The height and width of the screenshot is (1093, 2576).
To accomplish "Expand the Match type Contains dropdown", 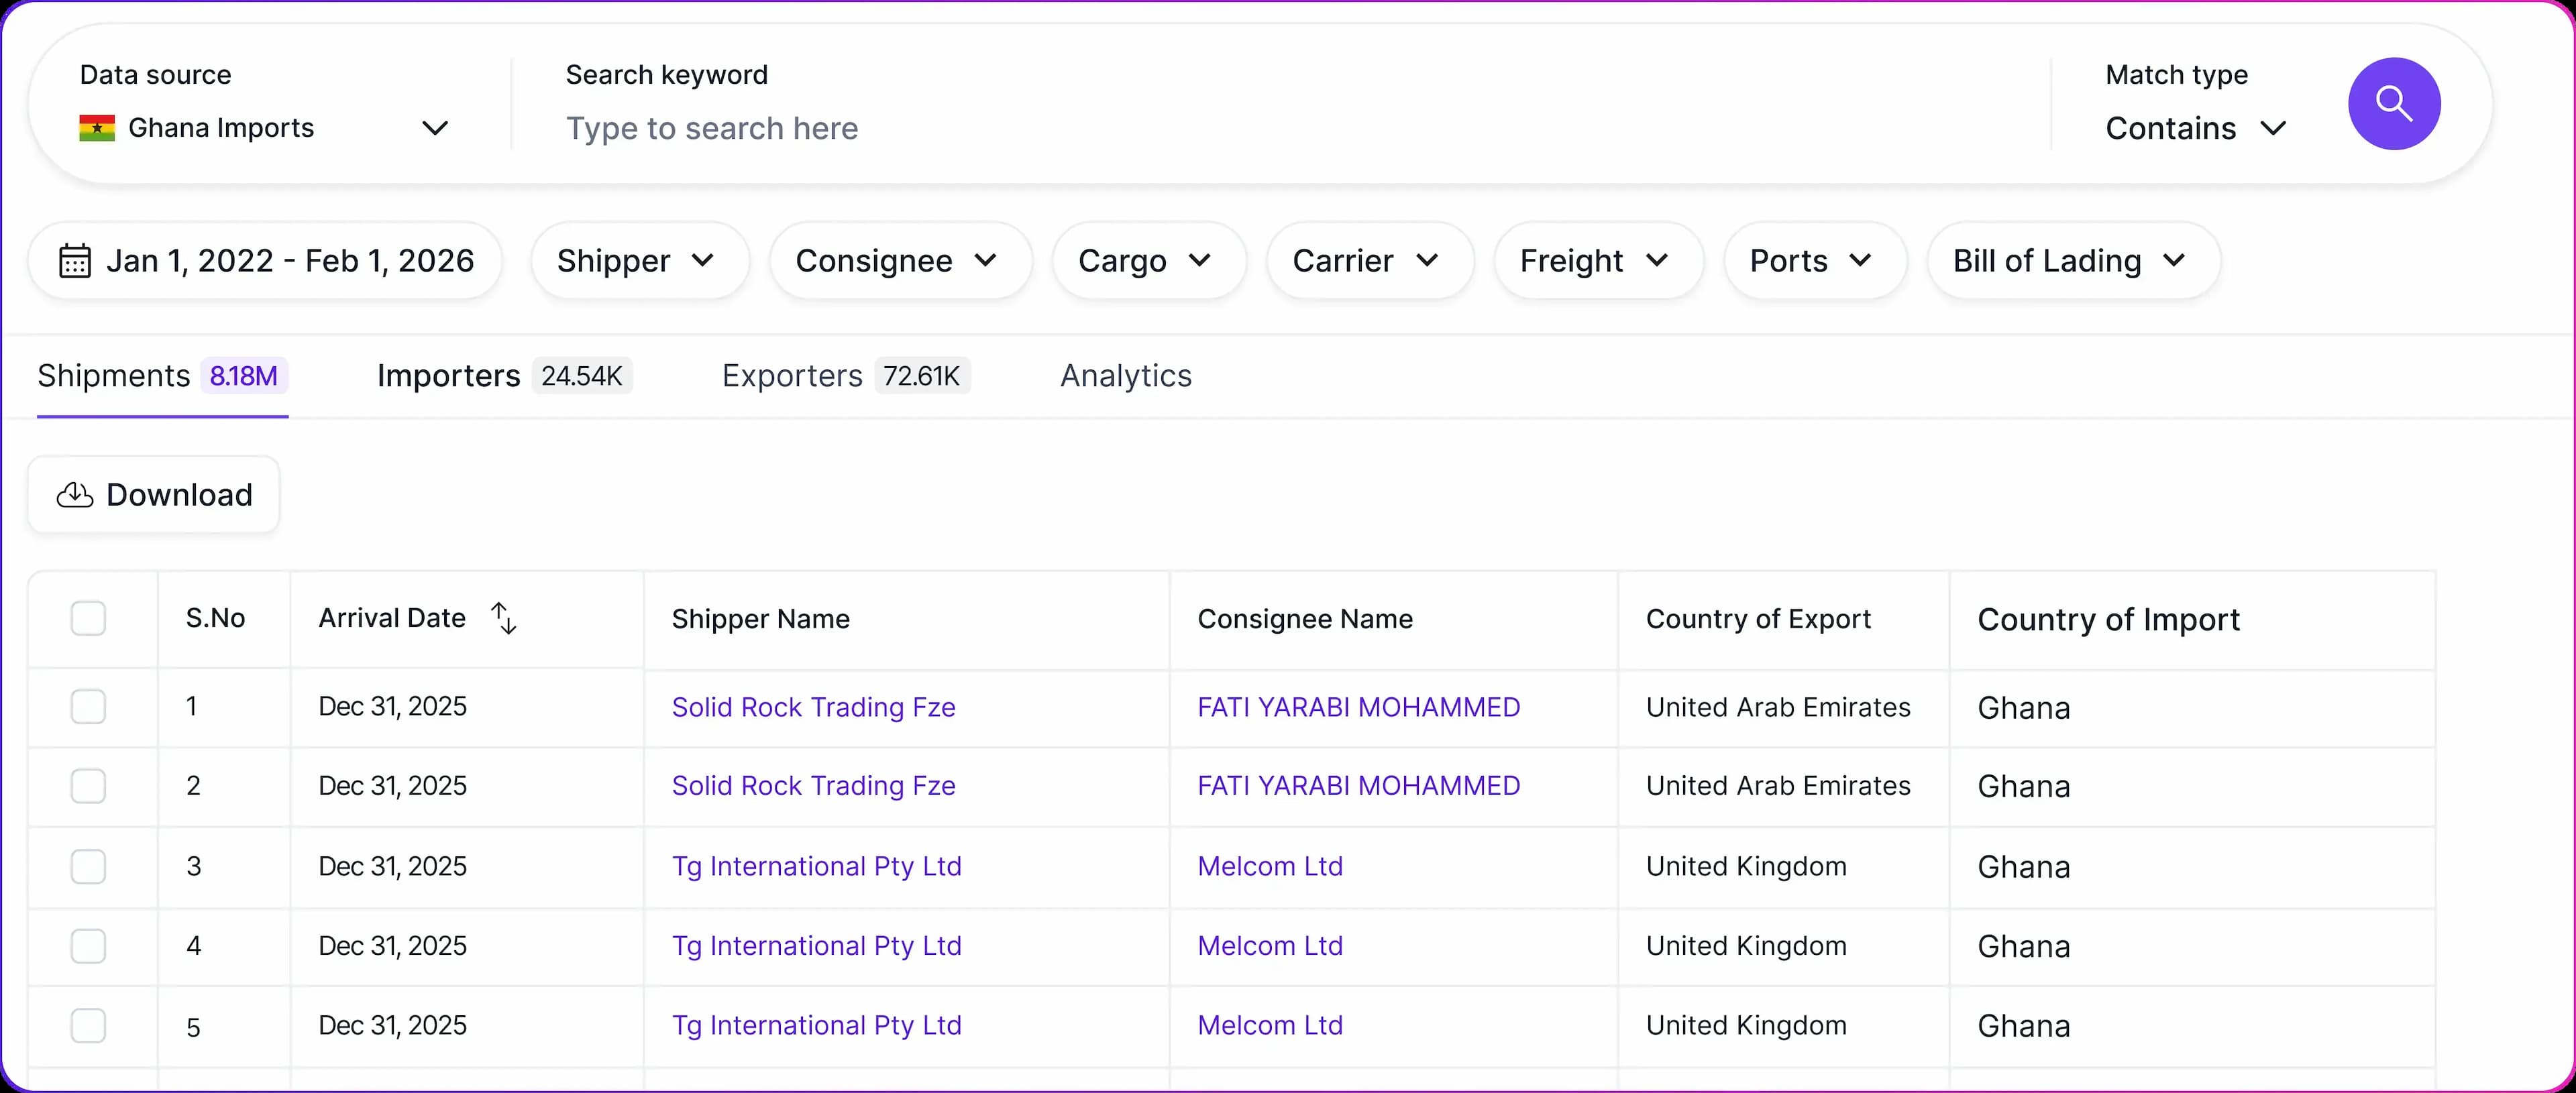I will [2195, 128].
